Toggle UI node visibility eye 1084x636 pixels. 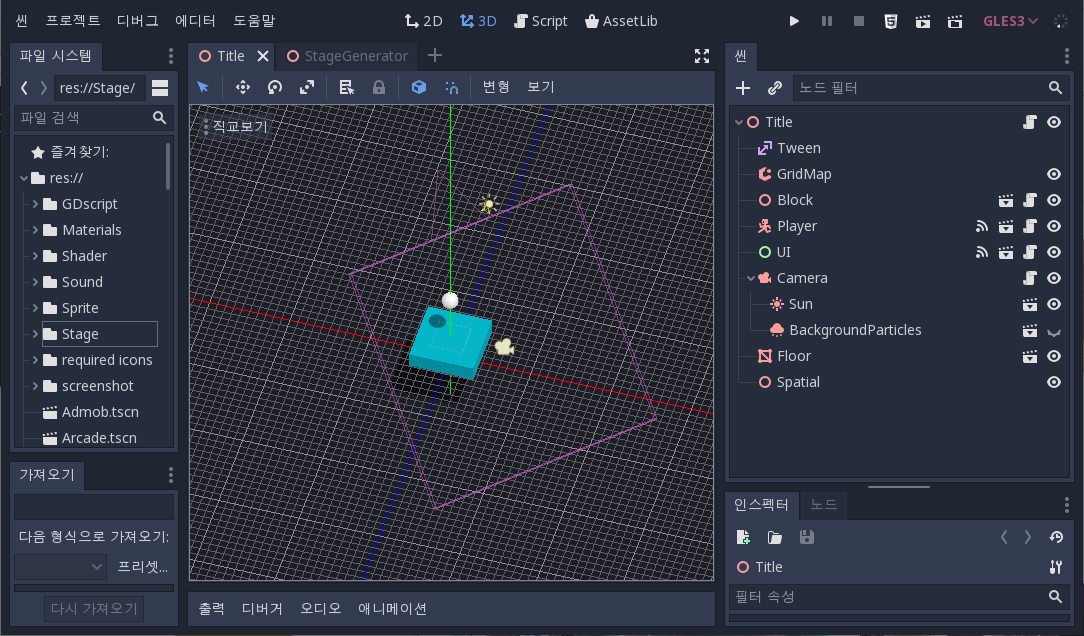tap(1054, 252)
